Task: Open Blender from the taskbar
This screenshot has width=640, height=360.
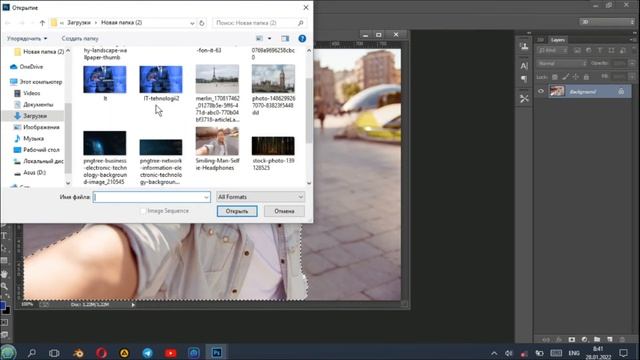Action: [78, 353]
